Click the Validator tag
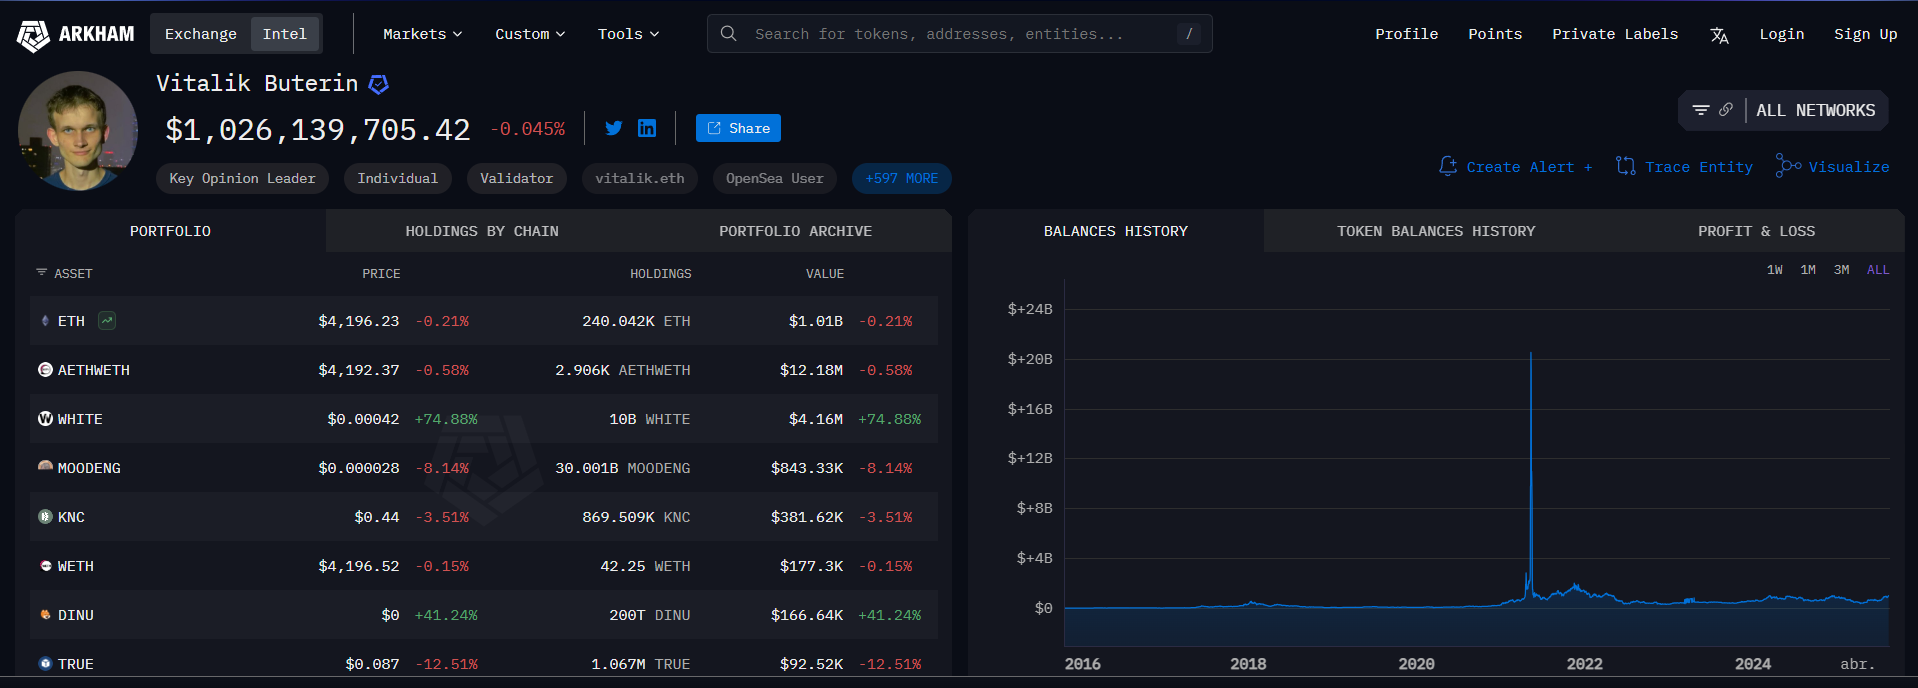This screenshot has height=688, width=1918. (516, 178)
